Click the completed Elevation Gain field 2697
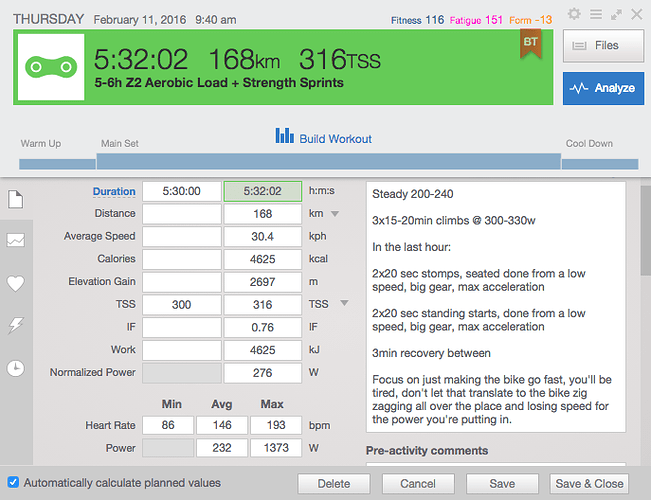This screenshot has width=651, height=500. [262, 282]
